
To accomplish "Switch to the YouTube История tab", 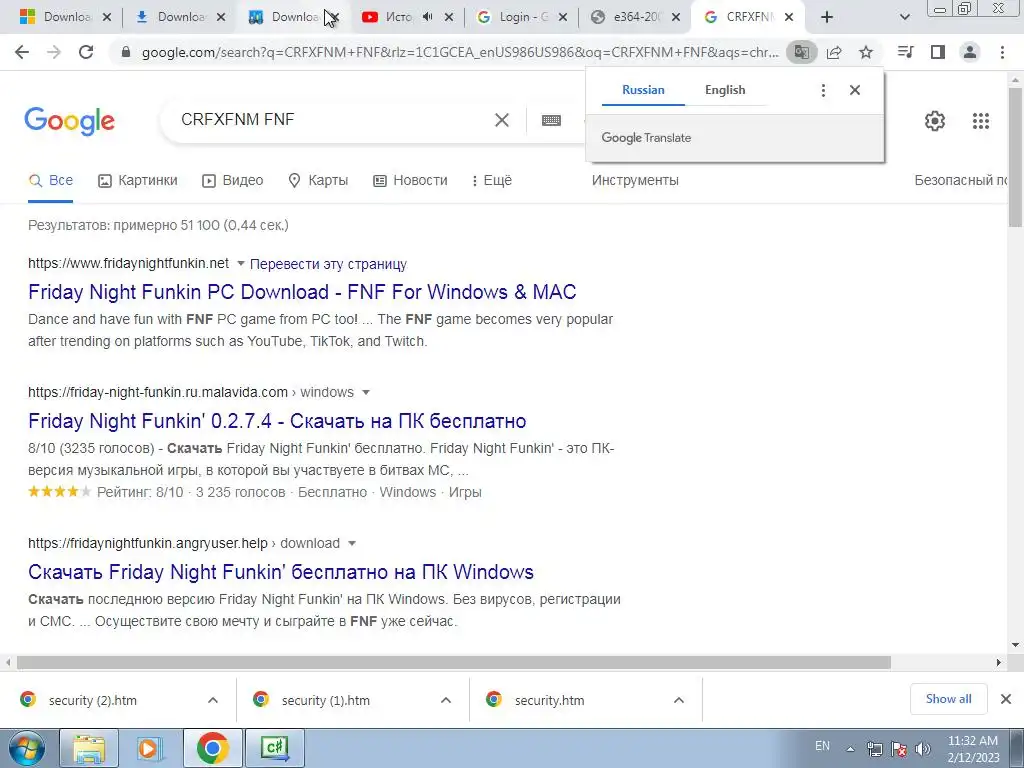I will tap(398, 17).
